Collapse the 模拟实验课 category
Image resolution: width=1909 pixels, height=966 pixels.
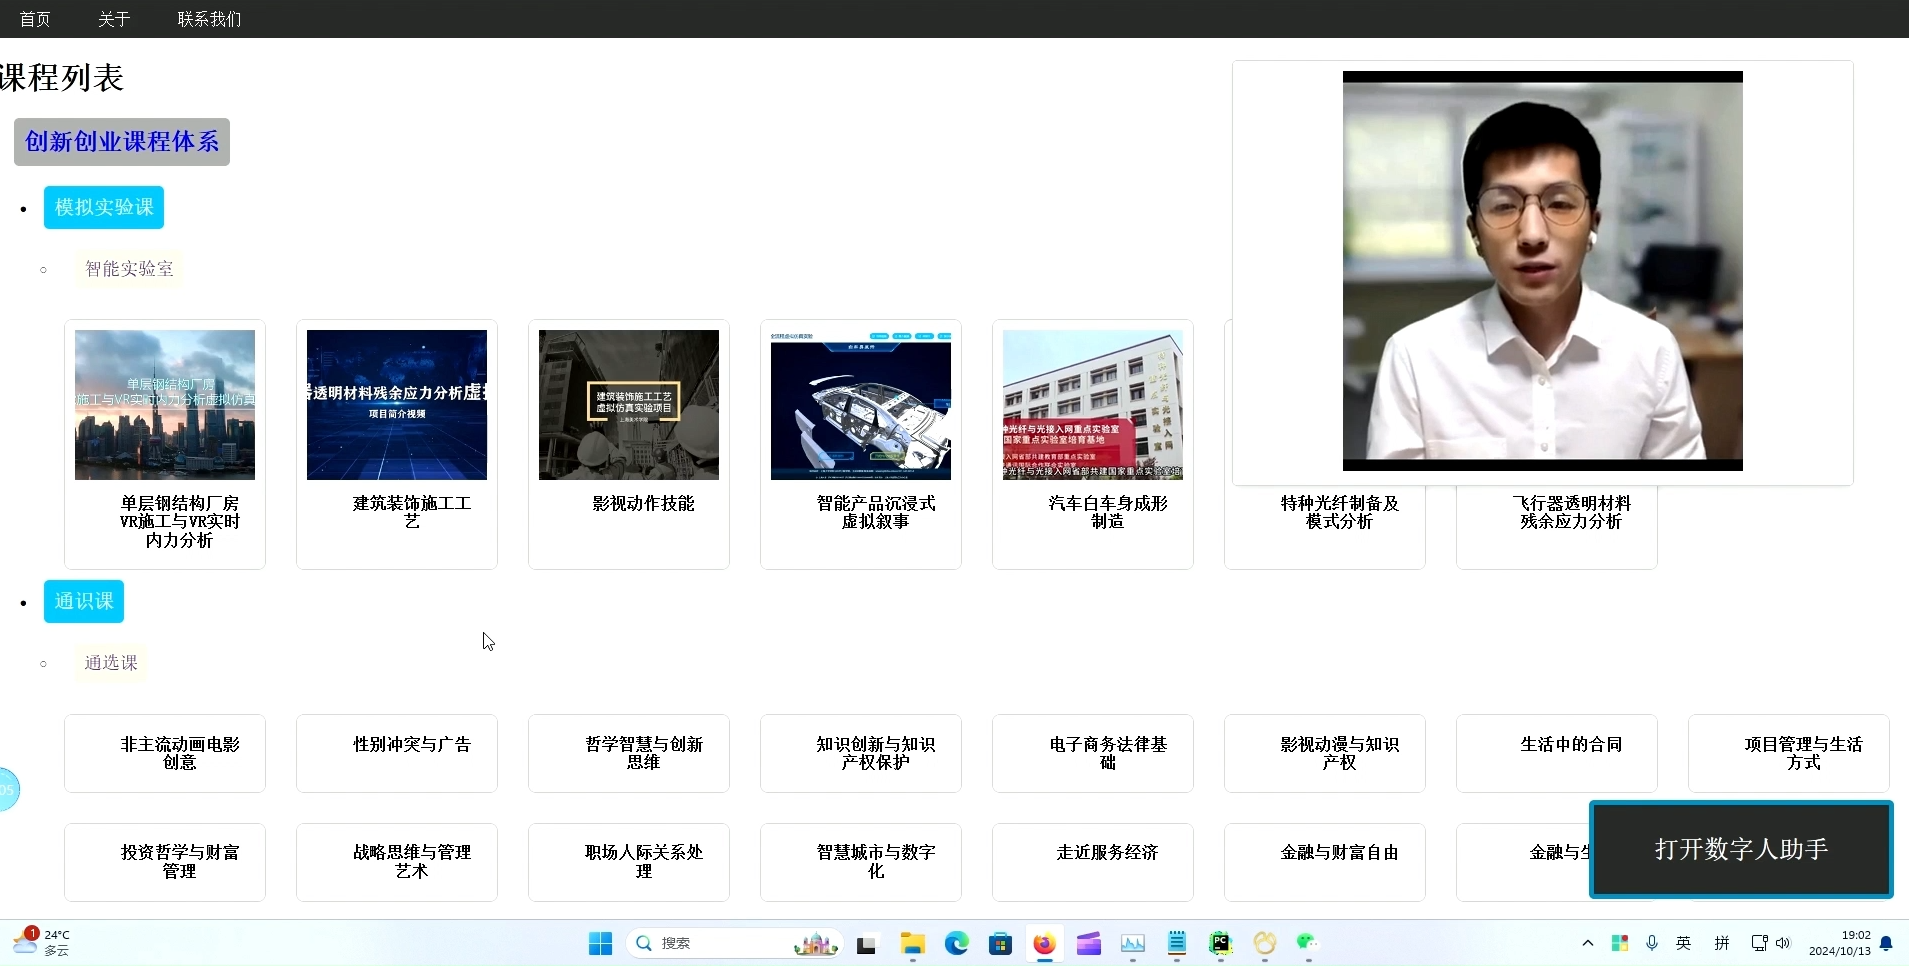coord(104,208)
